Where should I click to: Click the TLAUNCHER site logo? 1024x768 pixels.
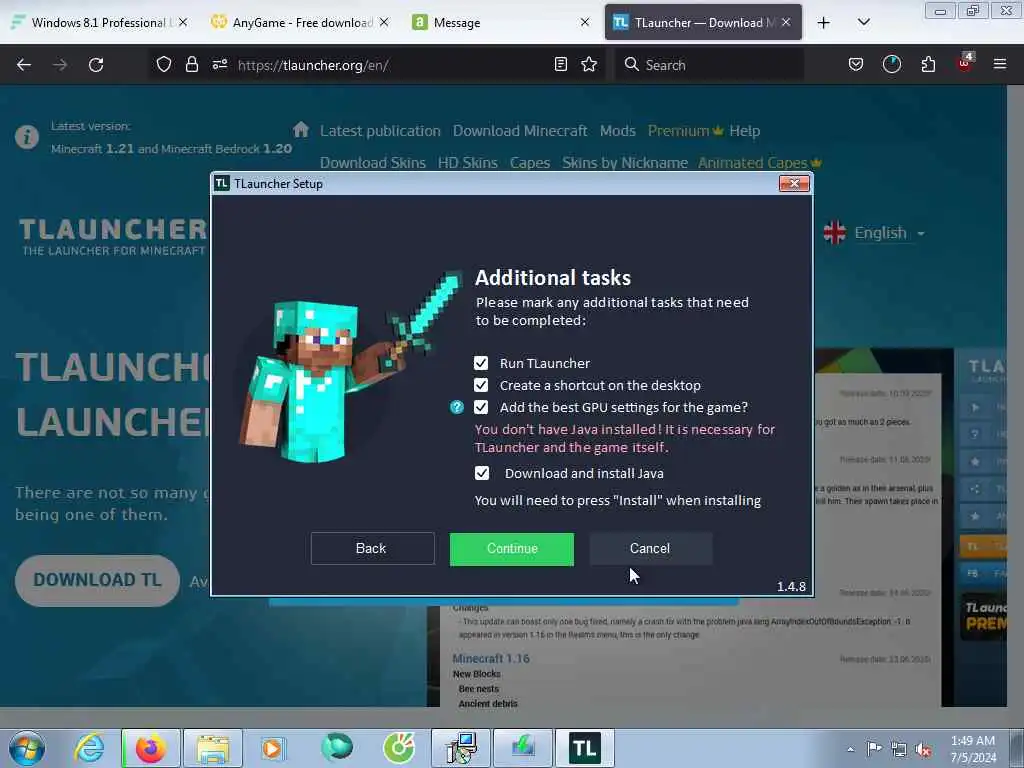(x=114, y=236)
